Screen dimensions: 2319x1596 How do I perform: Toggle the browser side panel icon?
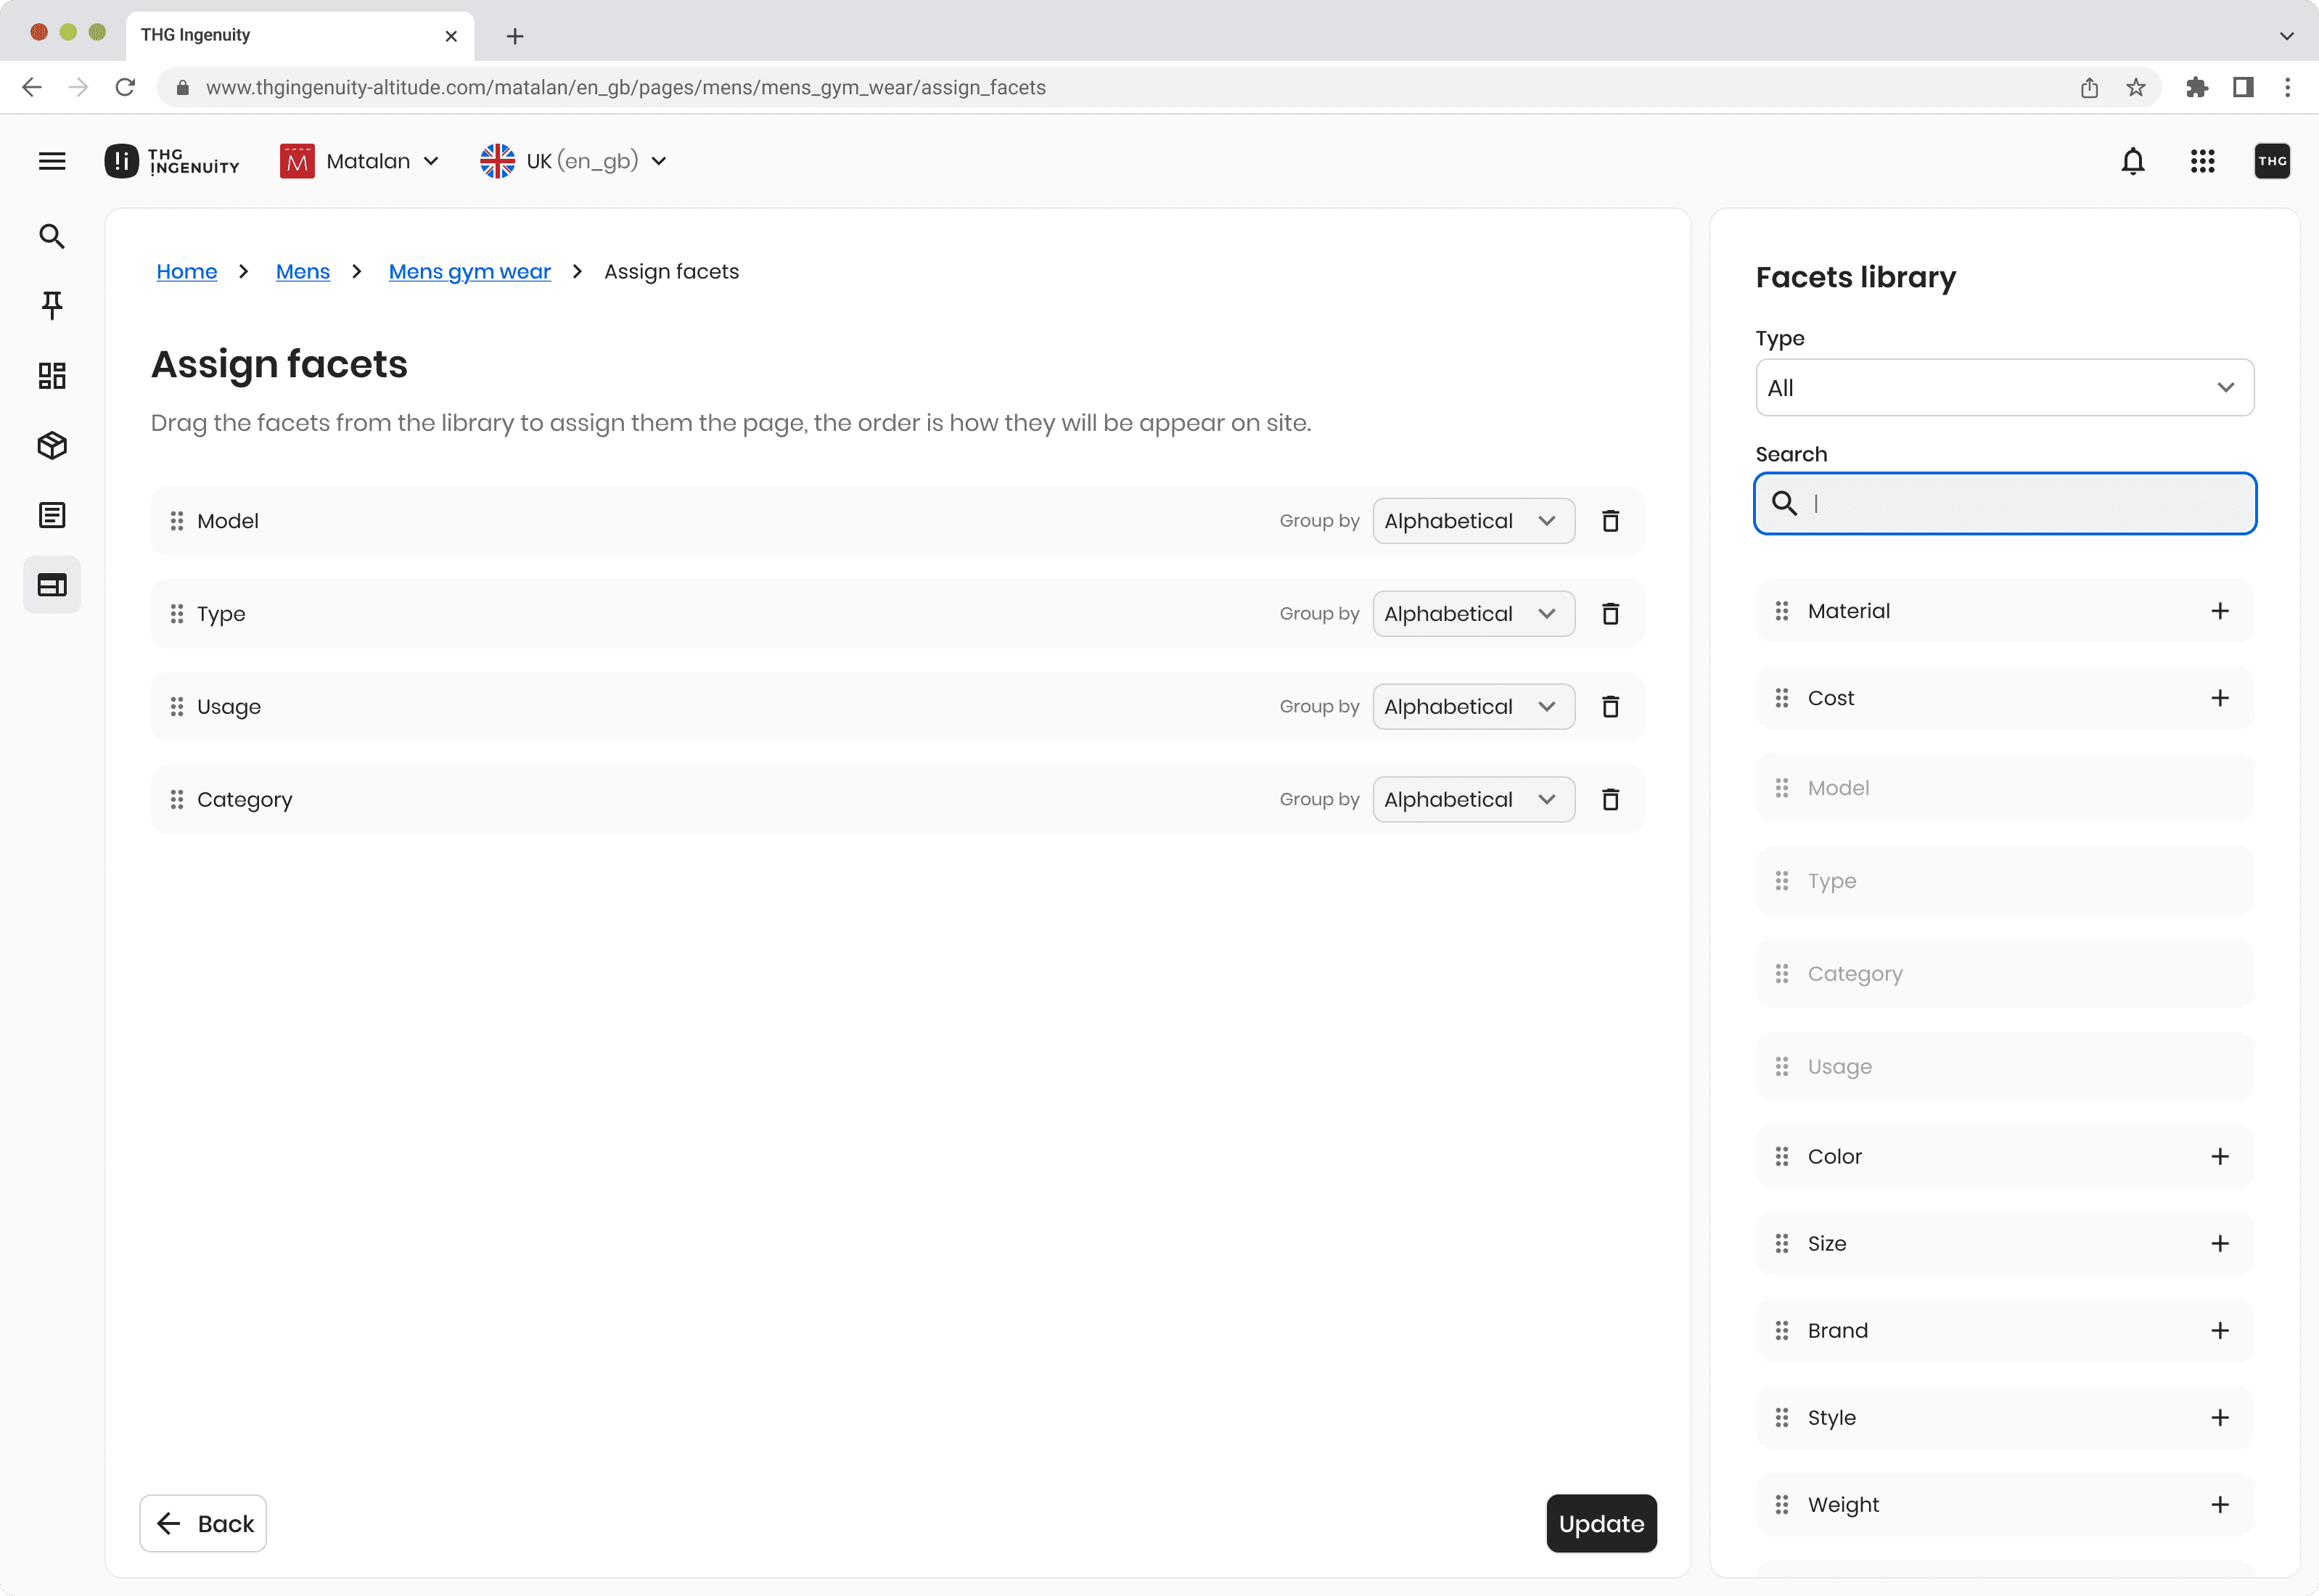[x=2243, y=88]
